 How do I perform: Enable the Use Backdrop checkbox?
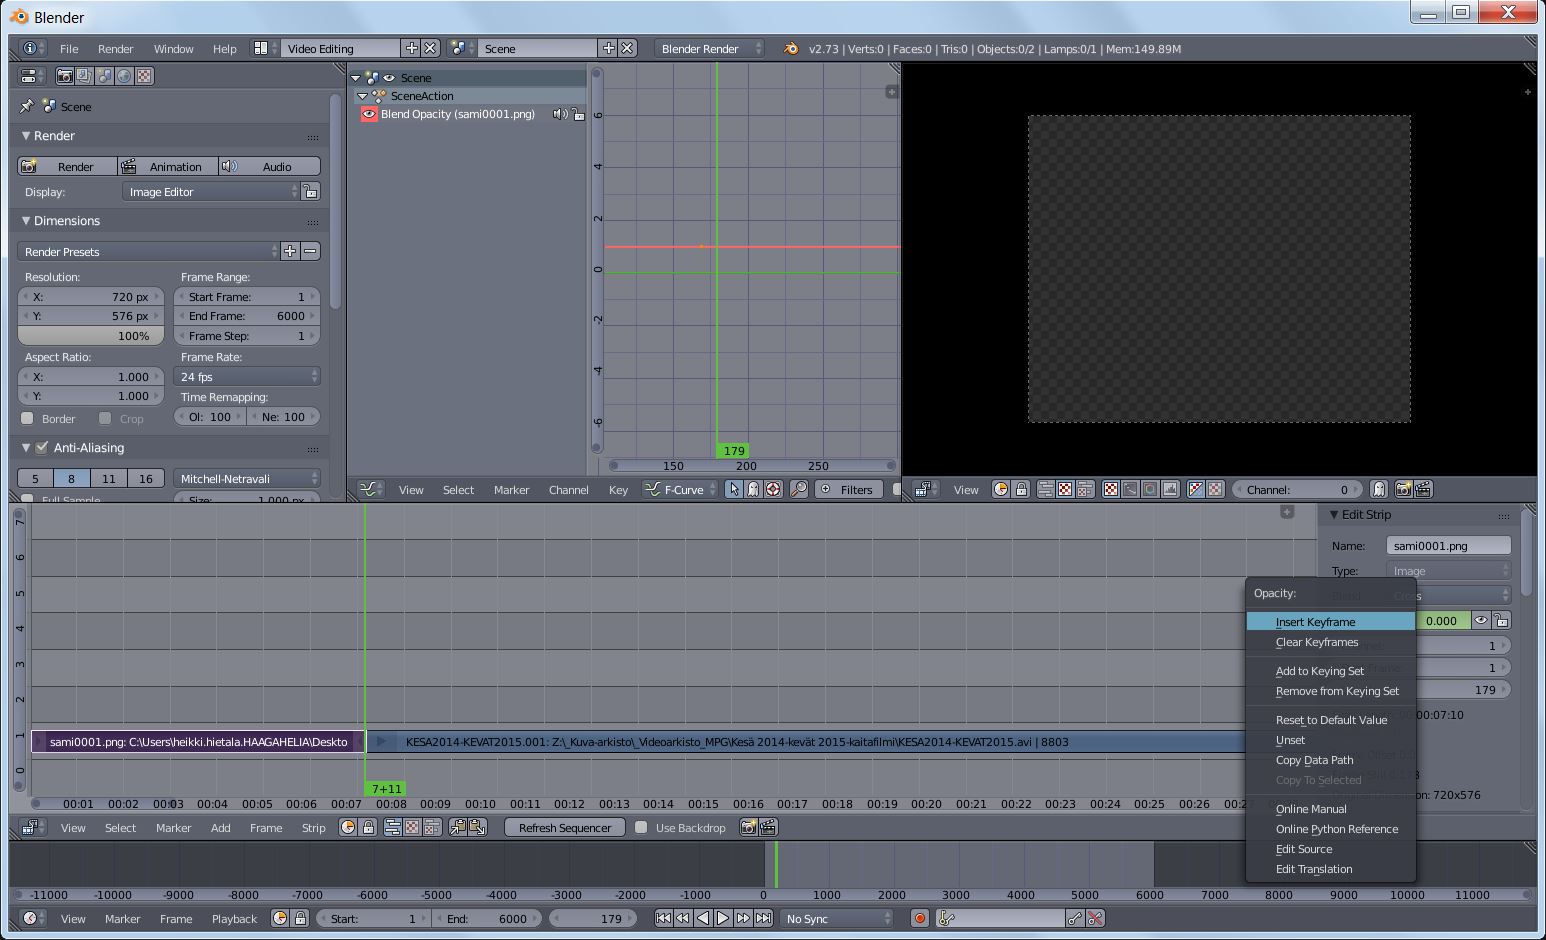641,827
